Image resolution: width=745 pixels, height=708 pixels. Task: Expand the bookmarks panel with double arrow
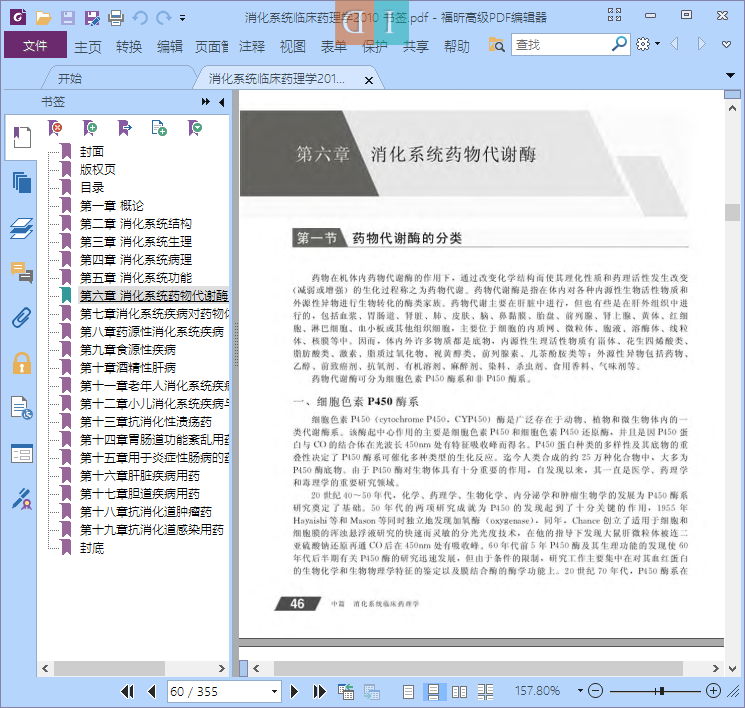click(x=206, y=102)
